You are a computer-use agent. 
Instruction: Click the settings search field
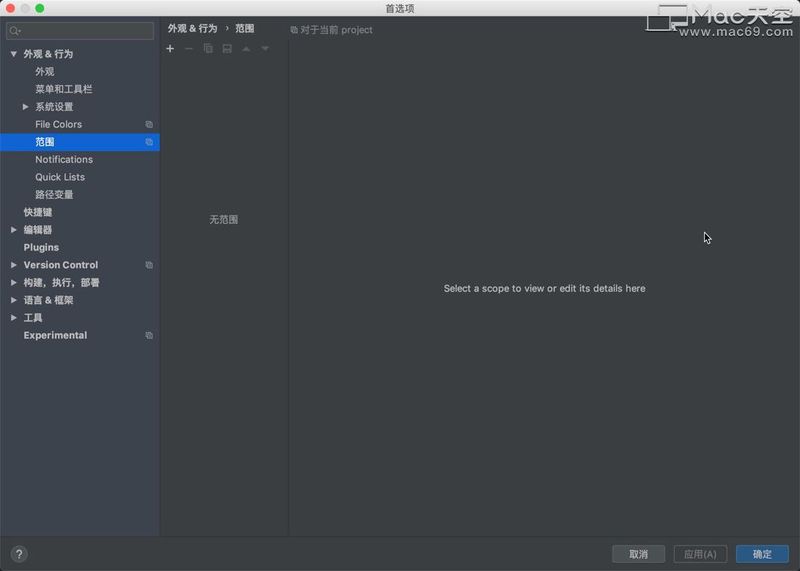pos(80,31)
